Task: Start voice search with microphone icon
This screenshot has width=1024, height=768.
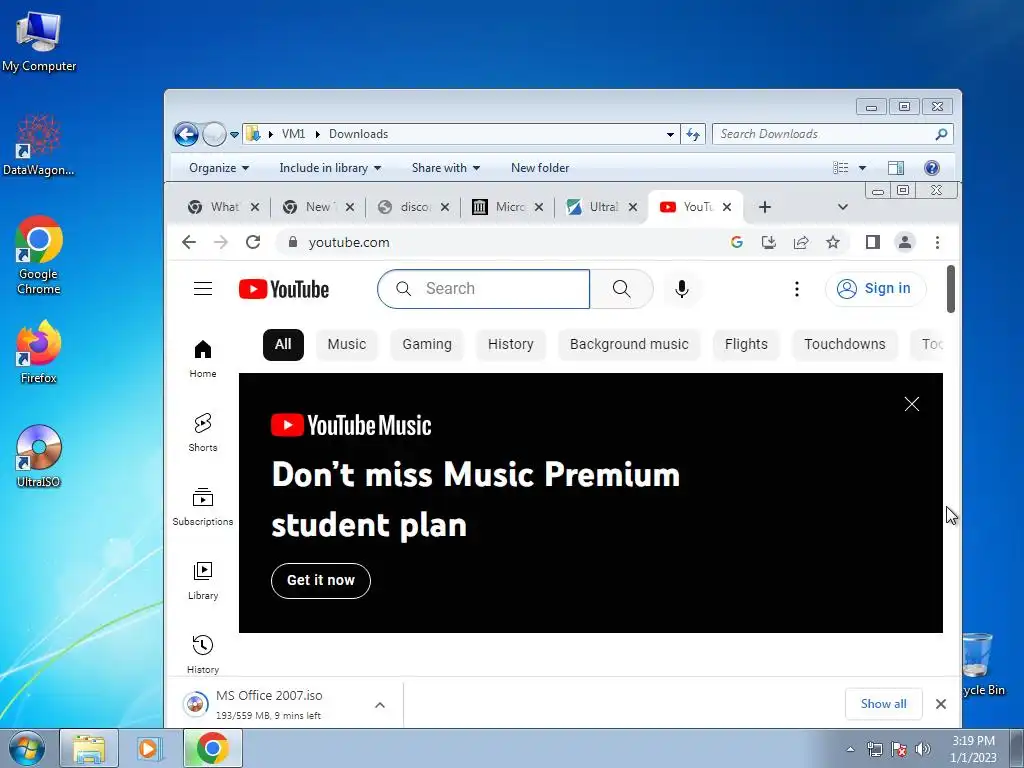Action: point(681,289)
